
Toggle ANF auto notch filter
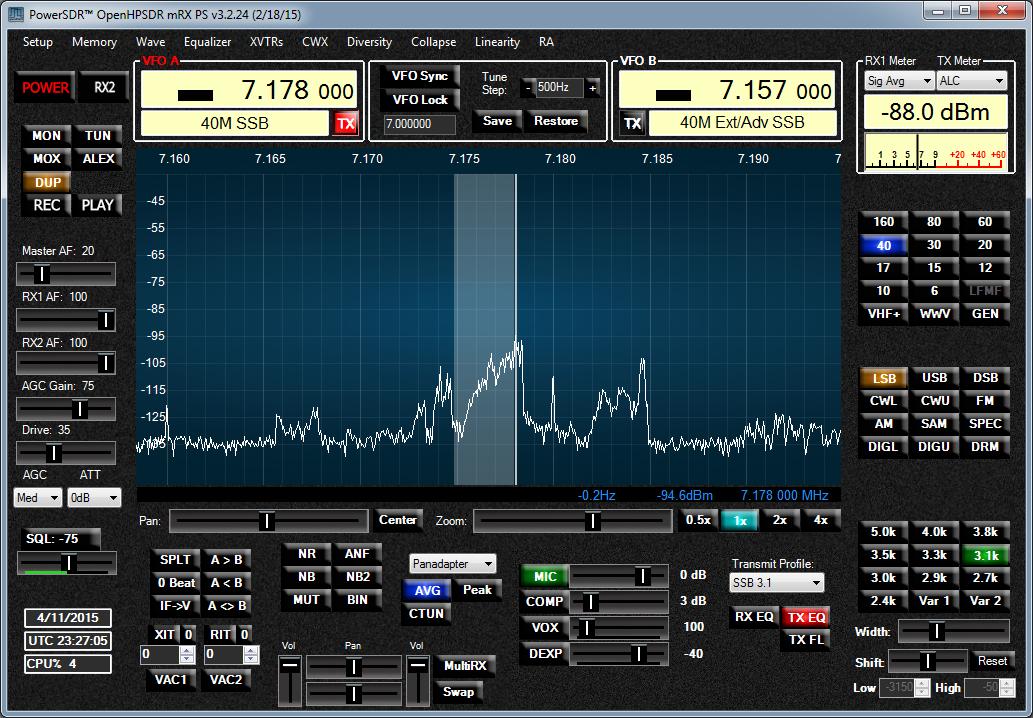[357, 555]
